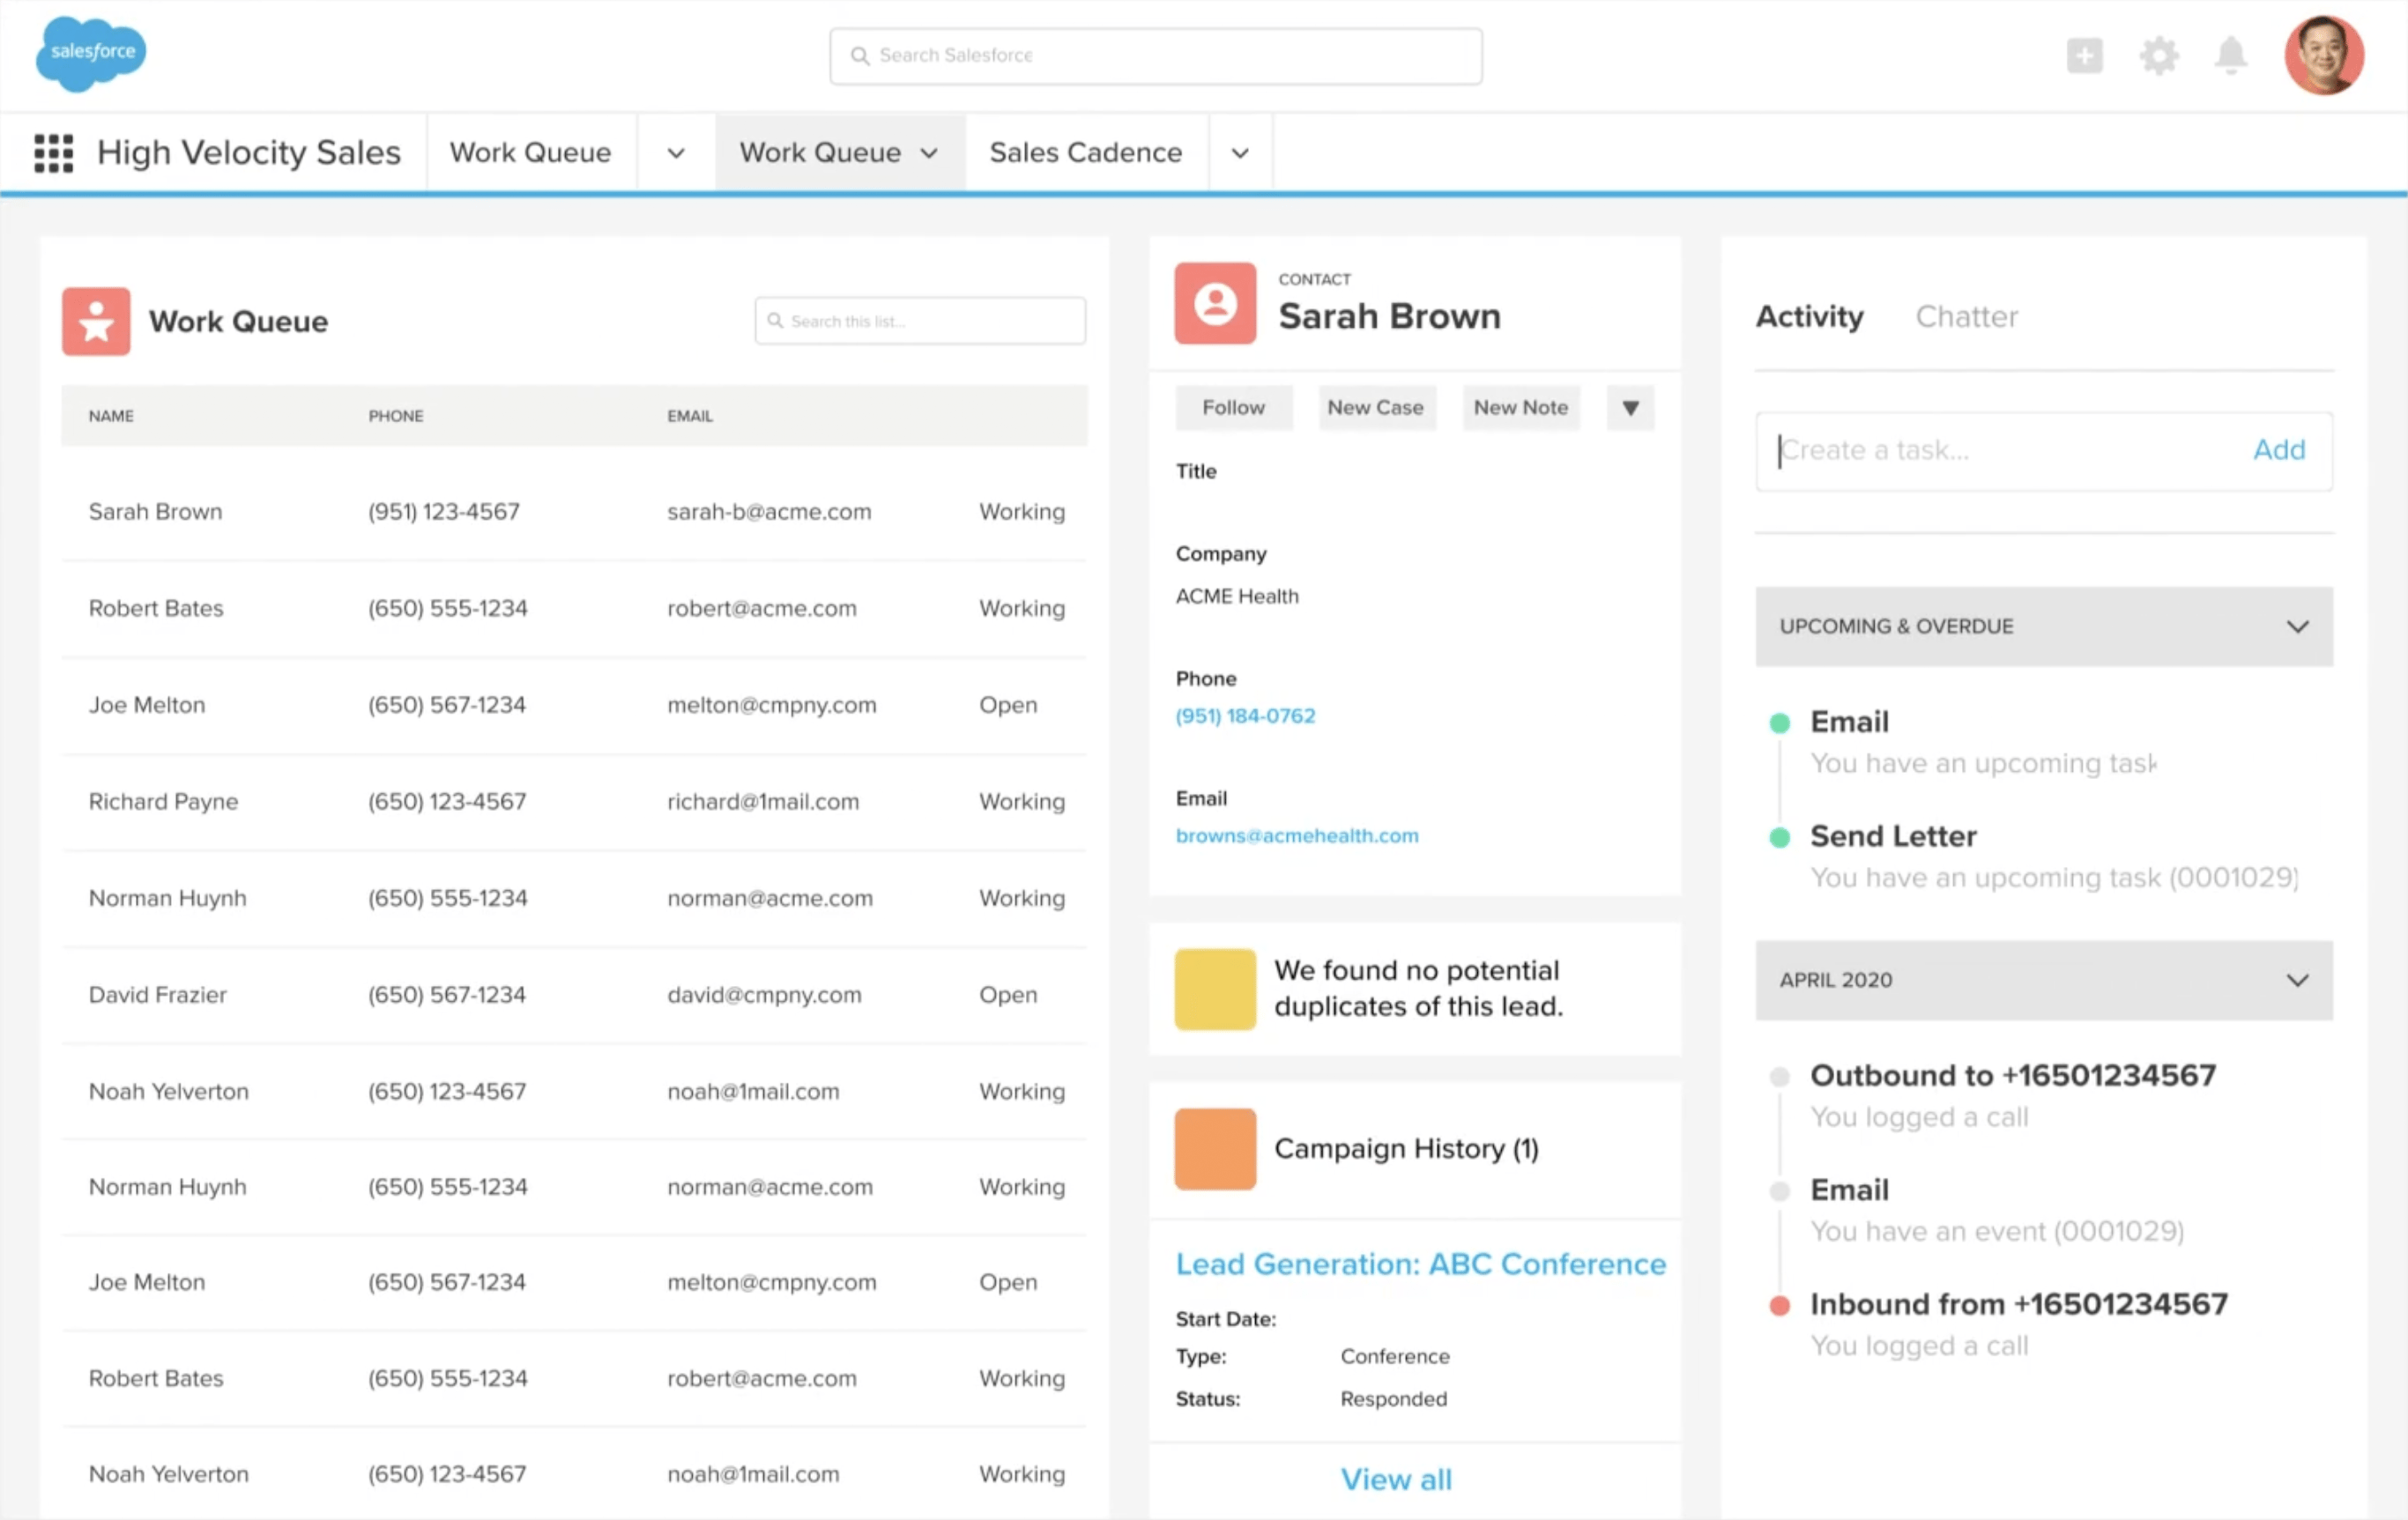The image size is (2408, 1520).
Task: Click the browns@acmehealth.com email link
Action: tap(1296, 835)
